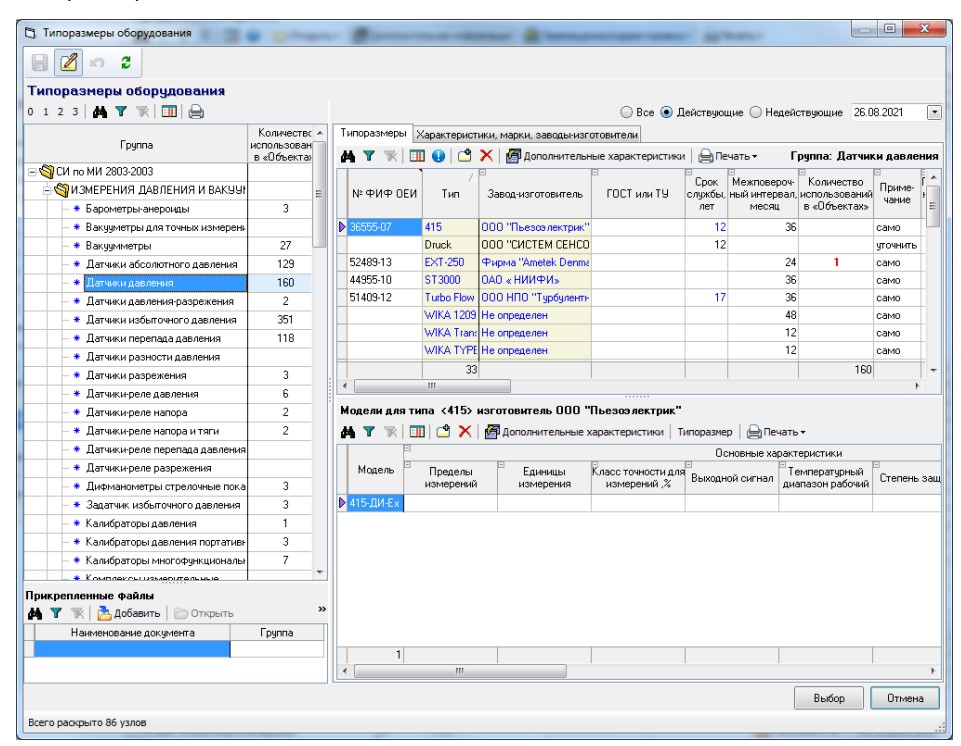Click the Выбор button
The image size is (961, 746).
pos(828,698)
